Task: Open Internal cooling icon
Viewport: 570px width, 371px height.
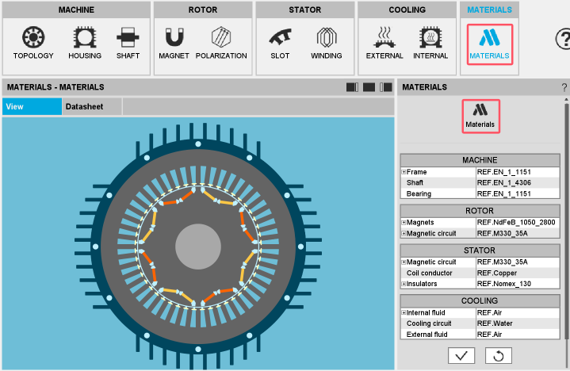Action: pyautogui.click(x=430, y=43)
